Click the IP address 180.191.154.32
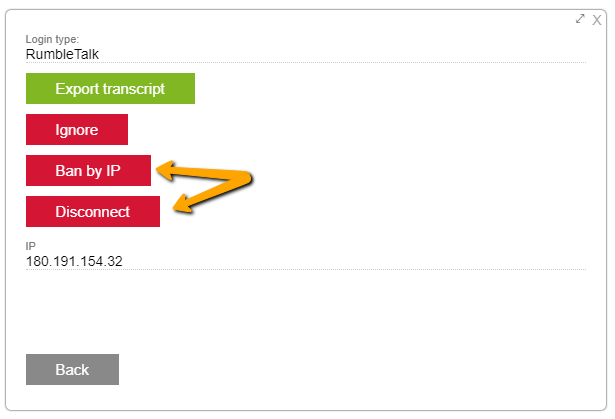 (x=74, y=261)
